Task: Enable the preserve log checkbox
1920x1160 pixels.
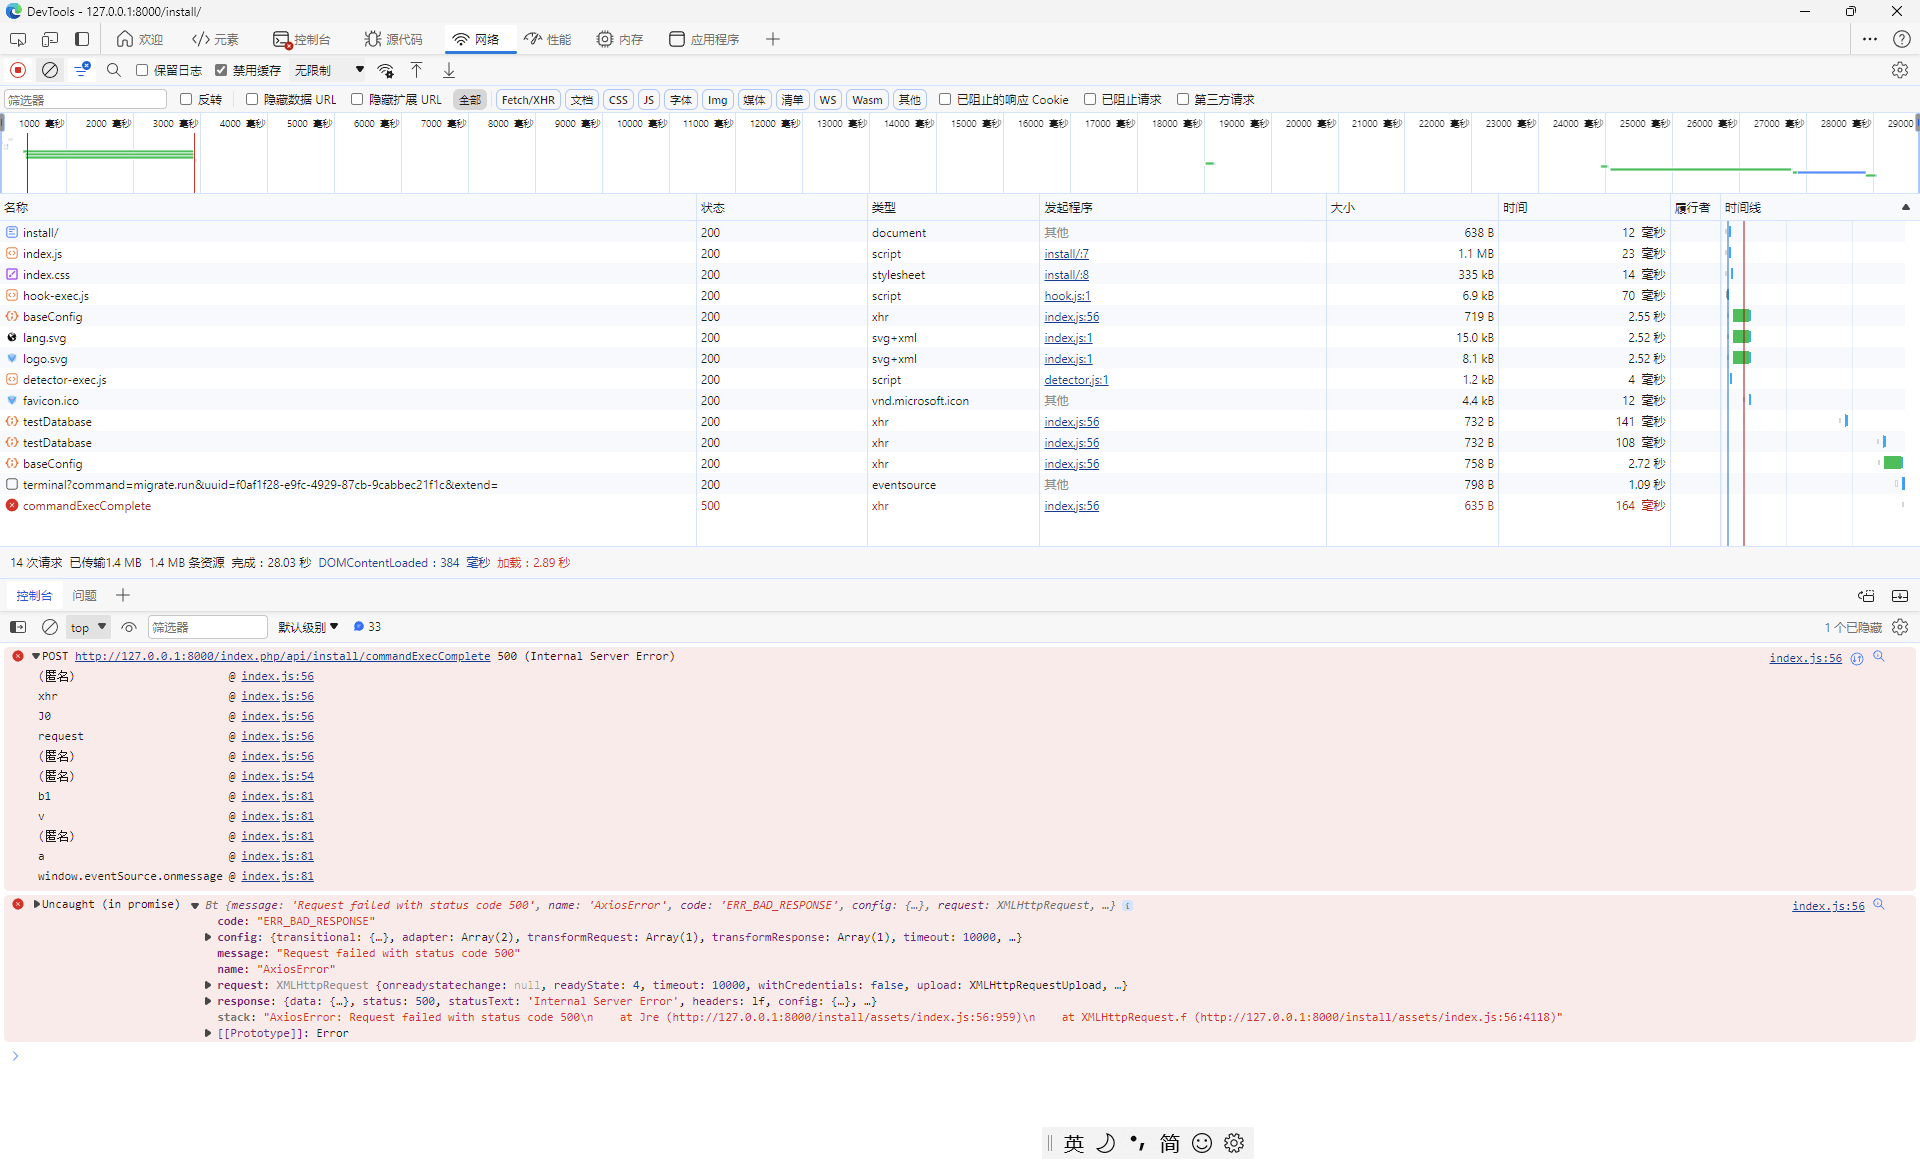Action: 142,70
